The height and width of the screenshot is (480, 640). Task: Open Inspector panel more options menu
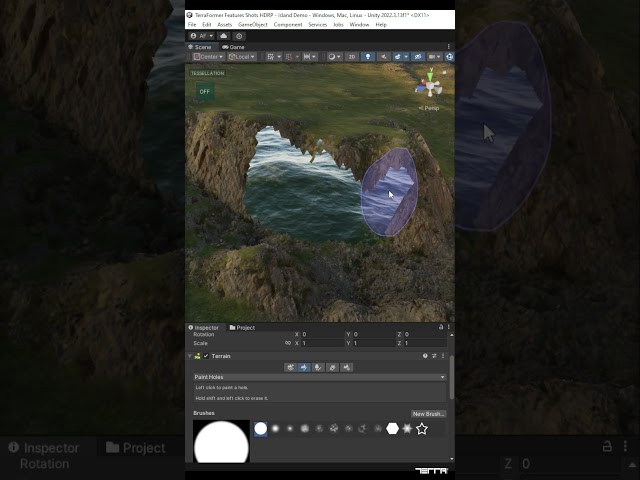pos(449,327)
